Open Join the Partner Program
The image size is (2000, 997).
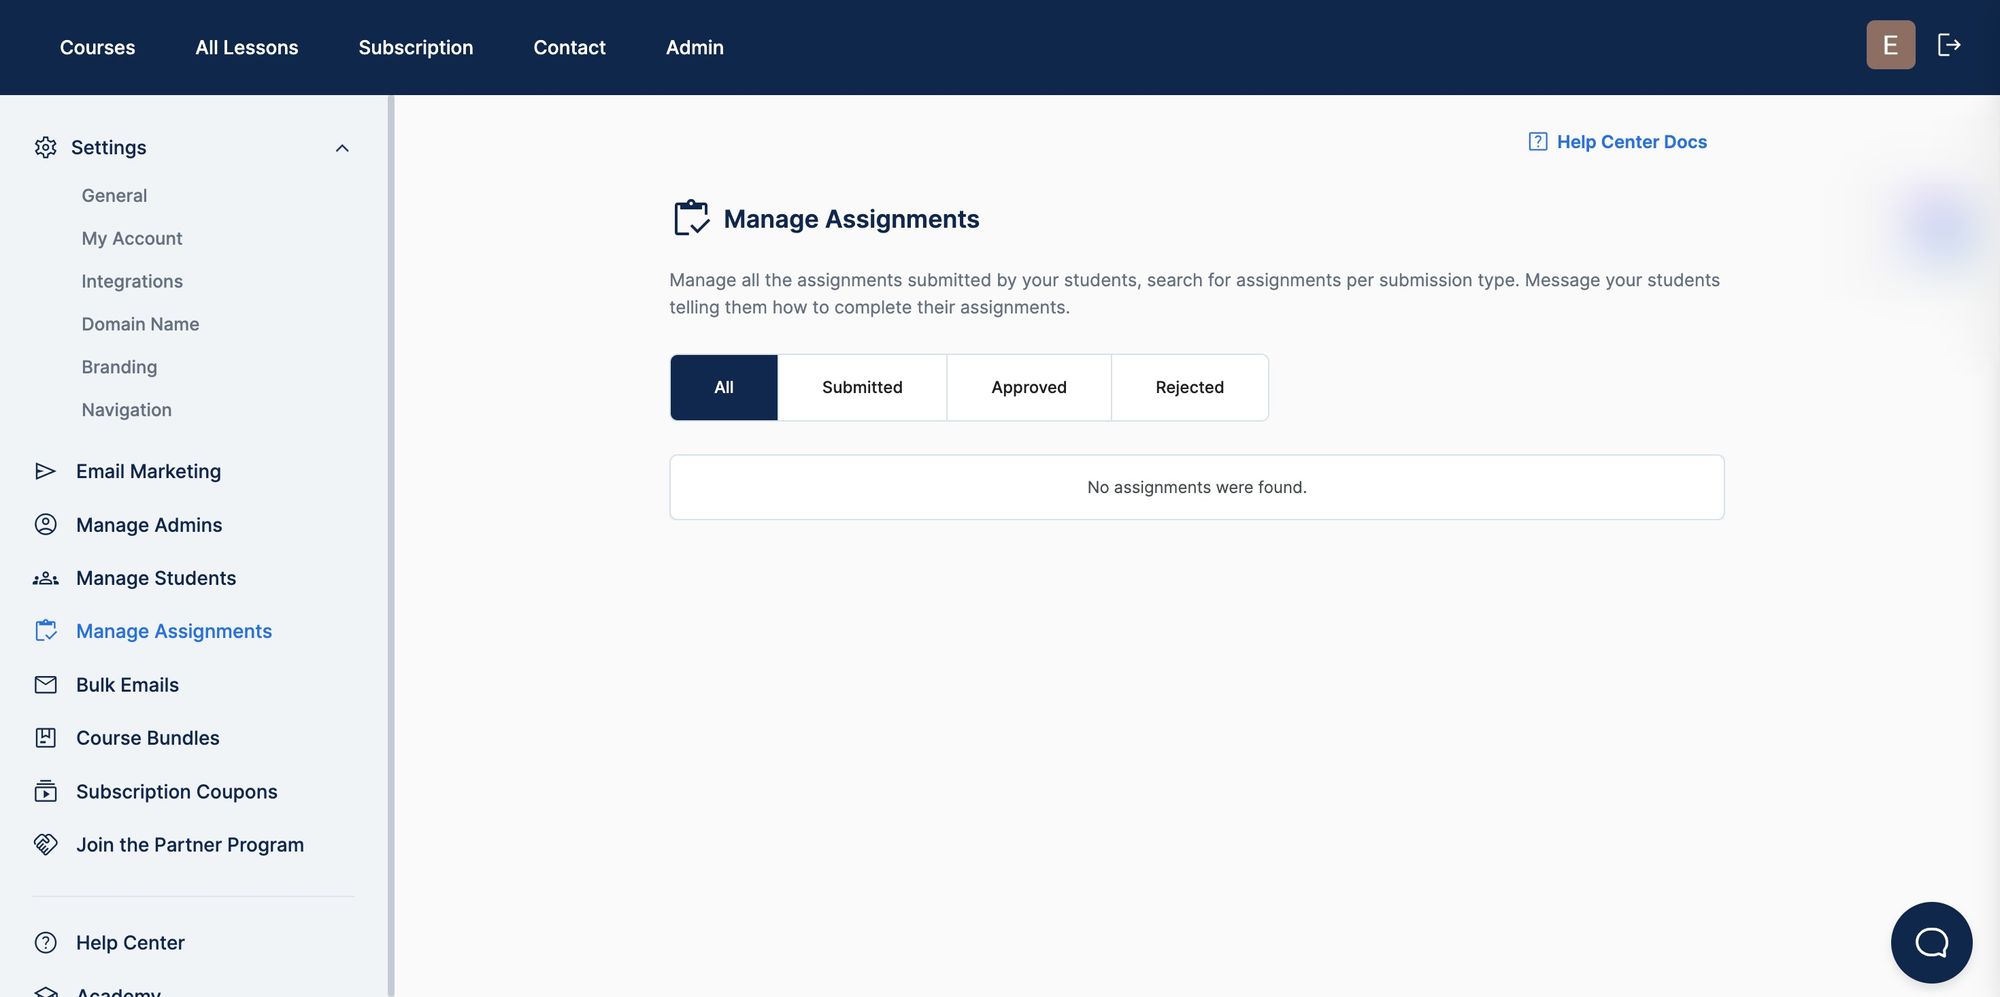(x=190, y=845)
